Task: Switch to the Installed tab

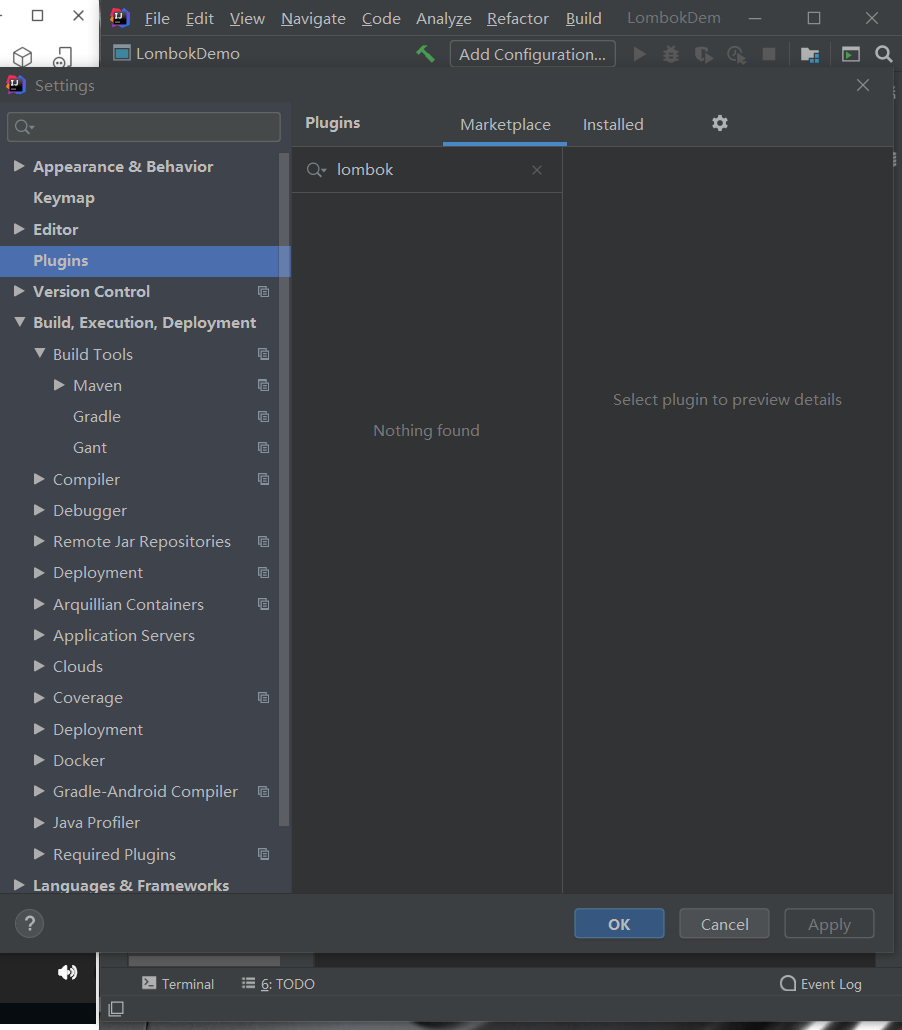Action: point(613,124)
